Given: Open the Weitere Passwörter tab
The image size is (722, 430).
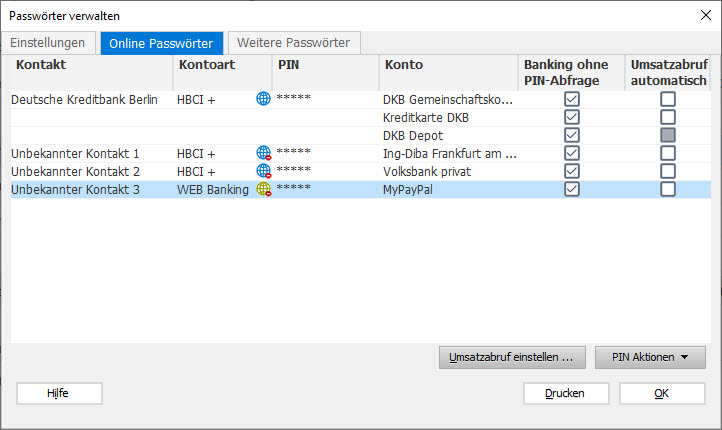Looking at the screenshot, I should click(x=294, y=43).
